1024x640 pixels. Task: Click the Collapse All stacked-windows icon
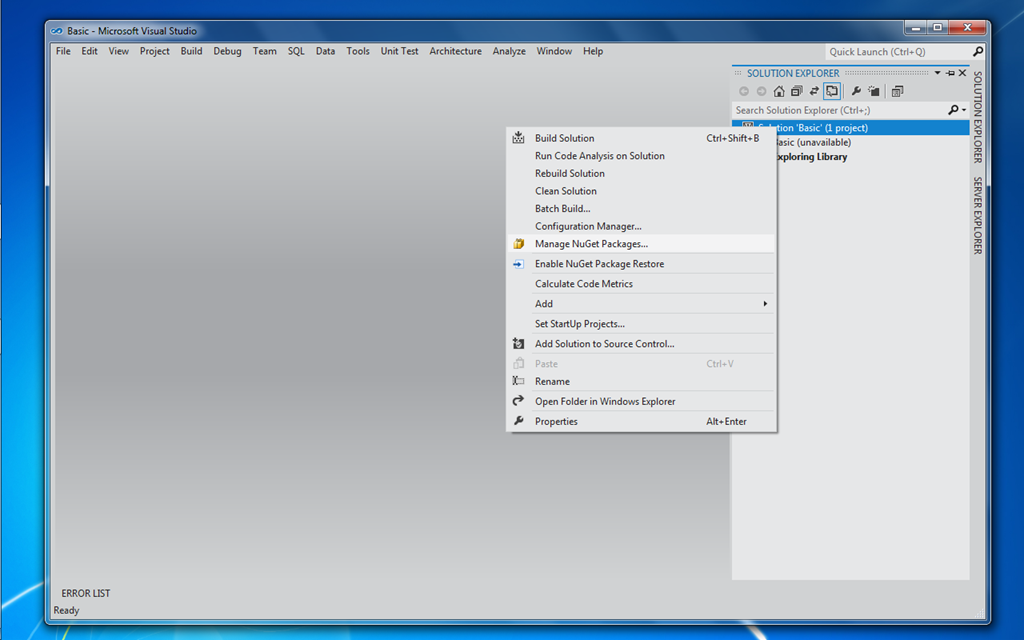click(x=797, y=91)
